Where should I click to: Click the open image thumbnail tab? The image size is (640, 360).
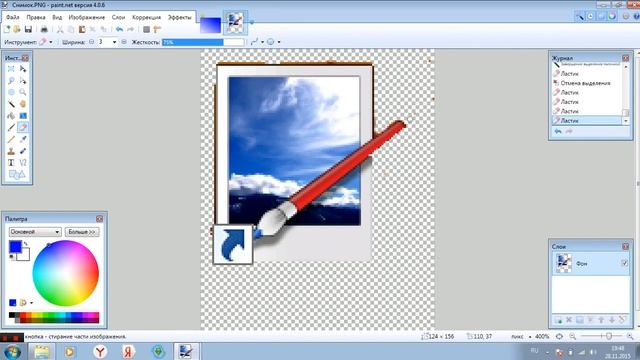click(x=235, y=22)
